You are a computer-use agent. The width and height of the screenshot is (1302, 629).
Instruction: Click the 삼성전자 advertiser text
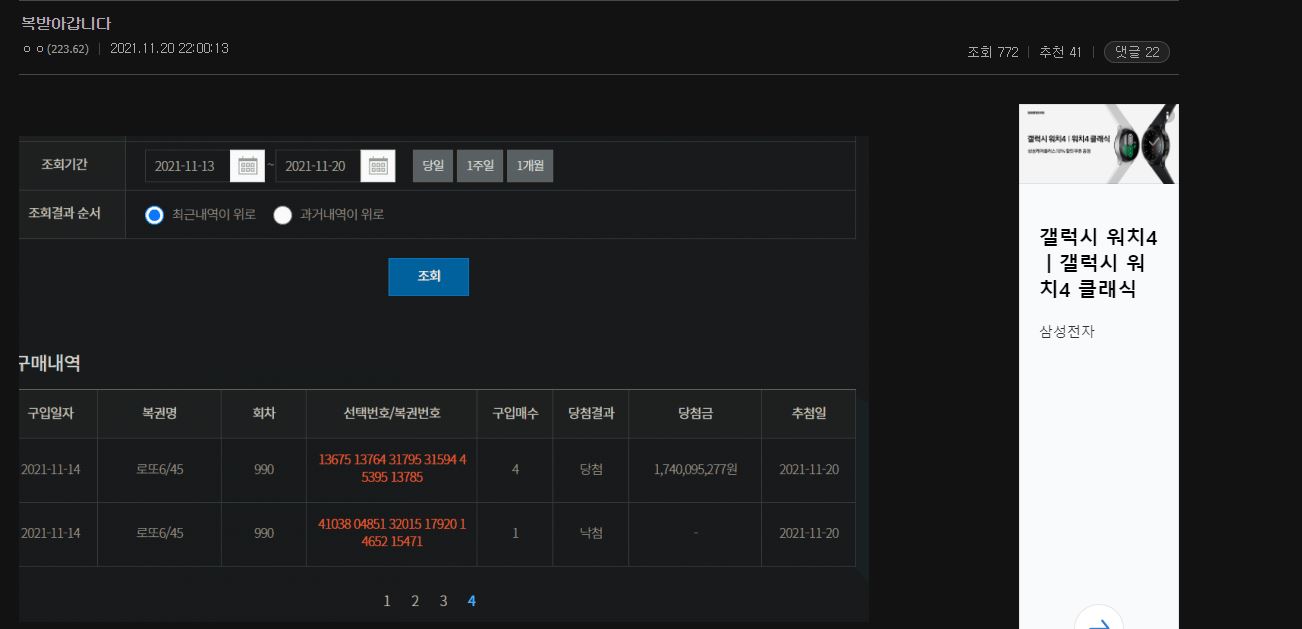pos(1067,331)
